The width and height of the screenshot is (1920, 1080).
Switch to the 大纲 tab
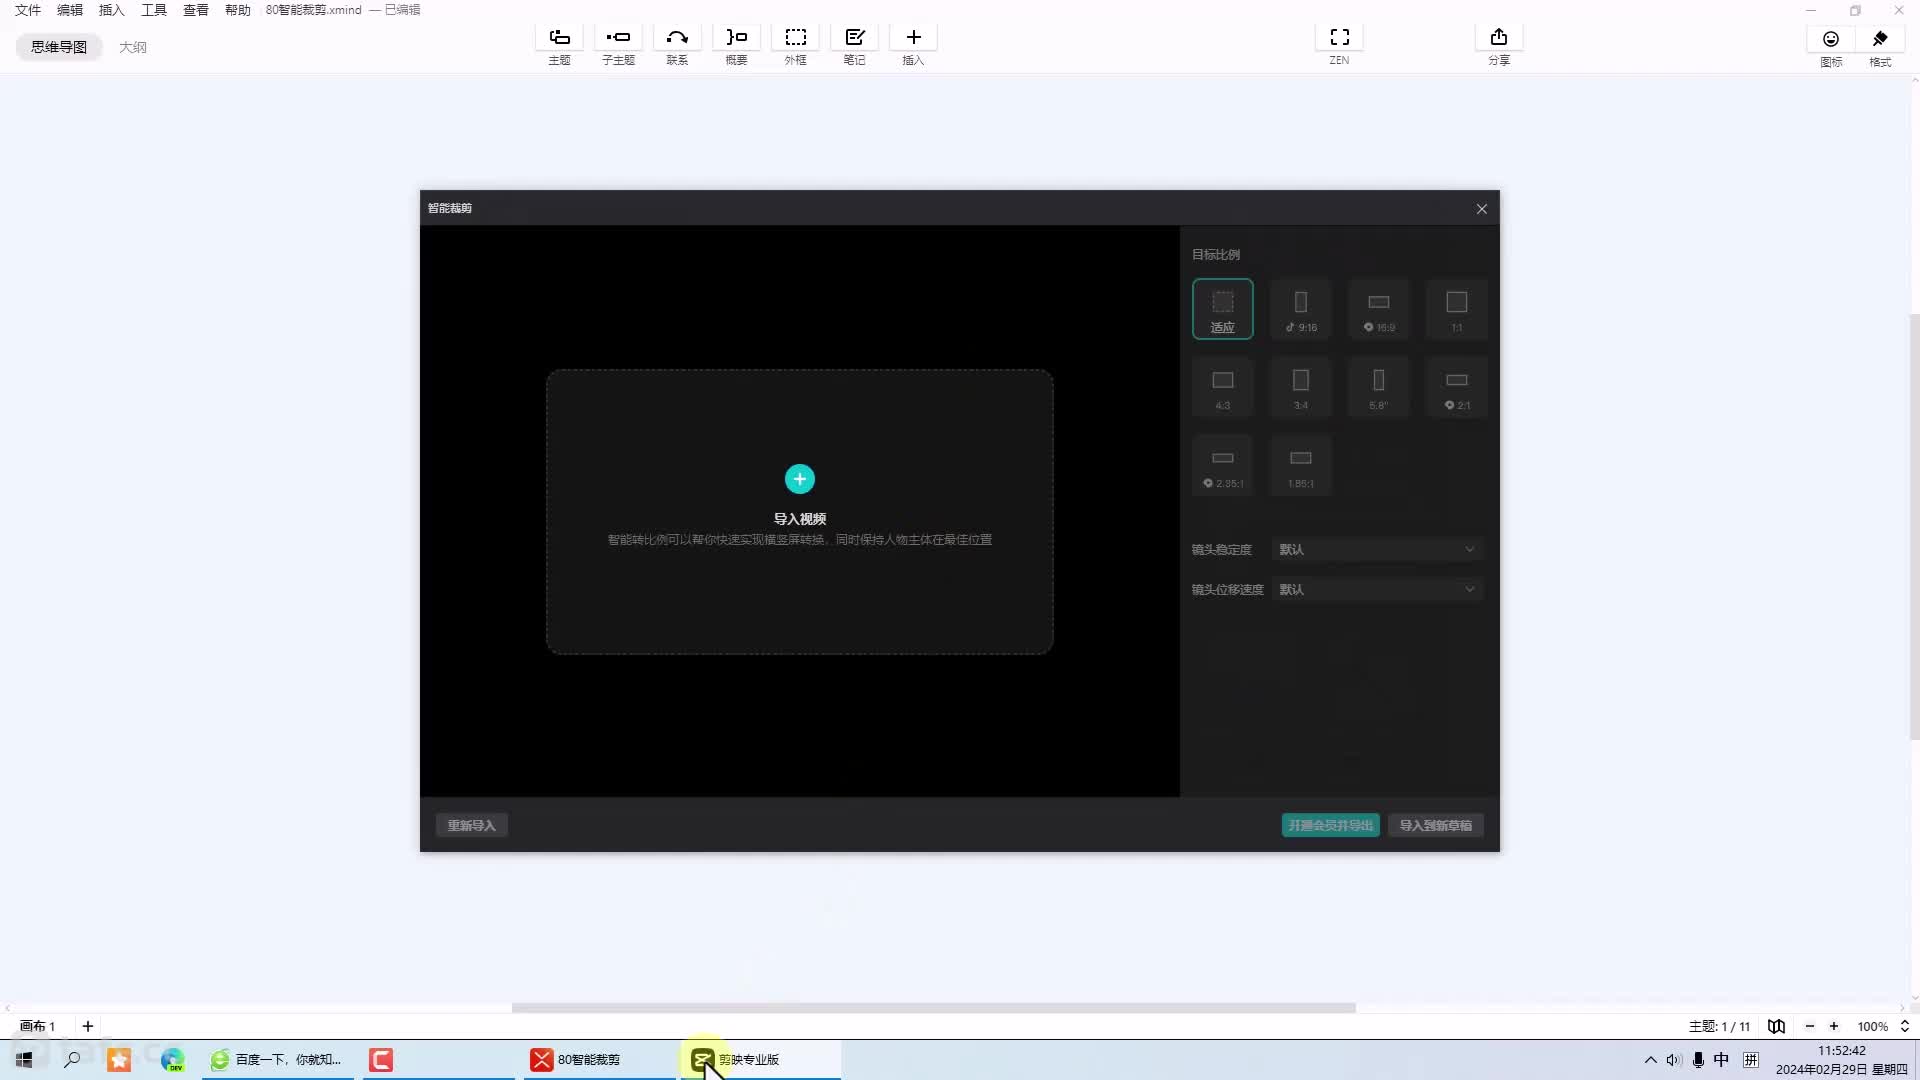pyautogui.click(x=133, y=47)
